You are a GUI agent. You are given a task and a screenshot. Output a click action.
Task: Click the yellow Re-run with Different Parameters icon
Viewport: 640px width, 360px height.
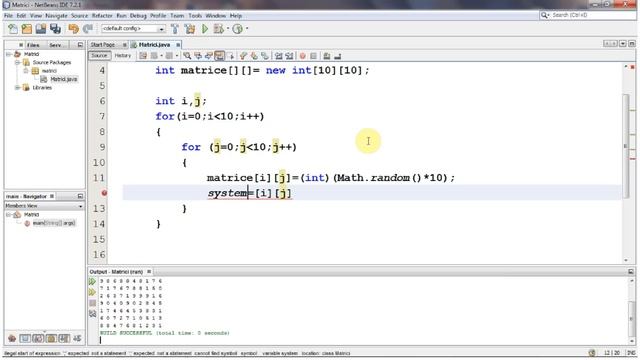point(92,292)
